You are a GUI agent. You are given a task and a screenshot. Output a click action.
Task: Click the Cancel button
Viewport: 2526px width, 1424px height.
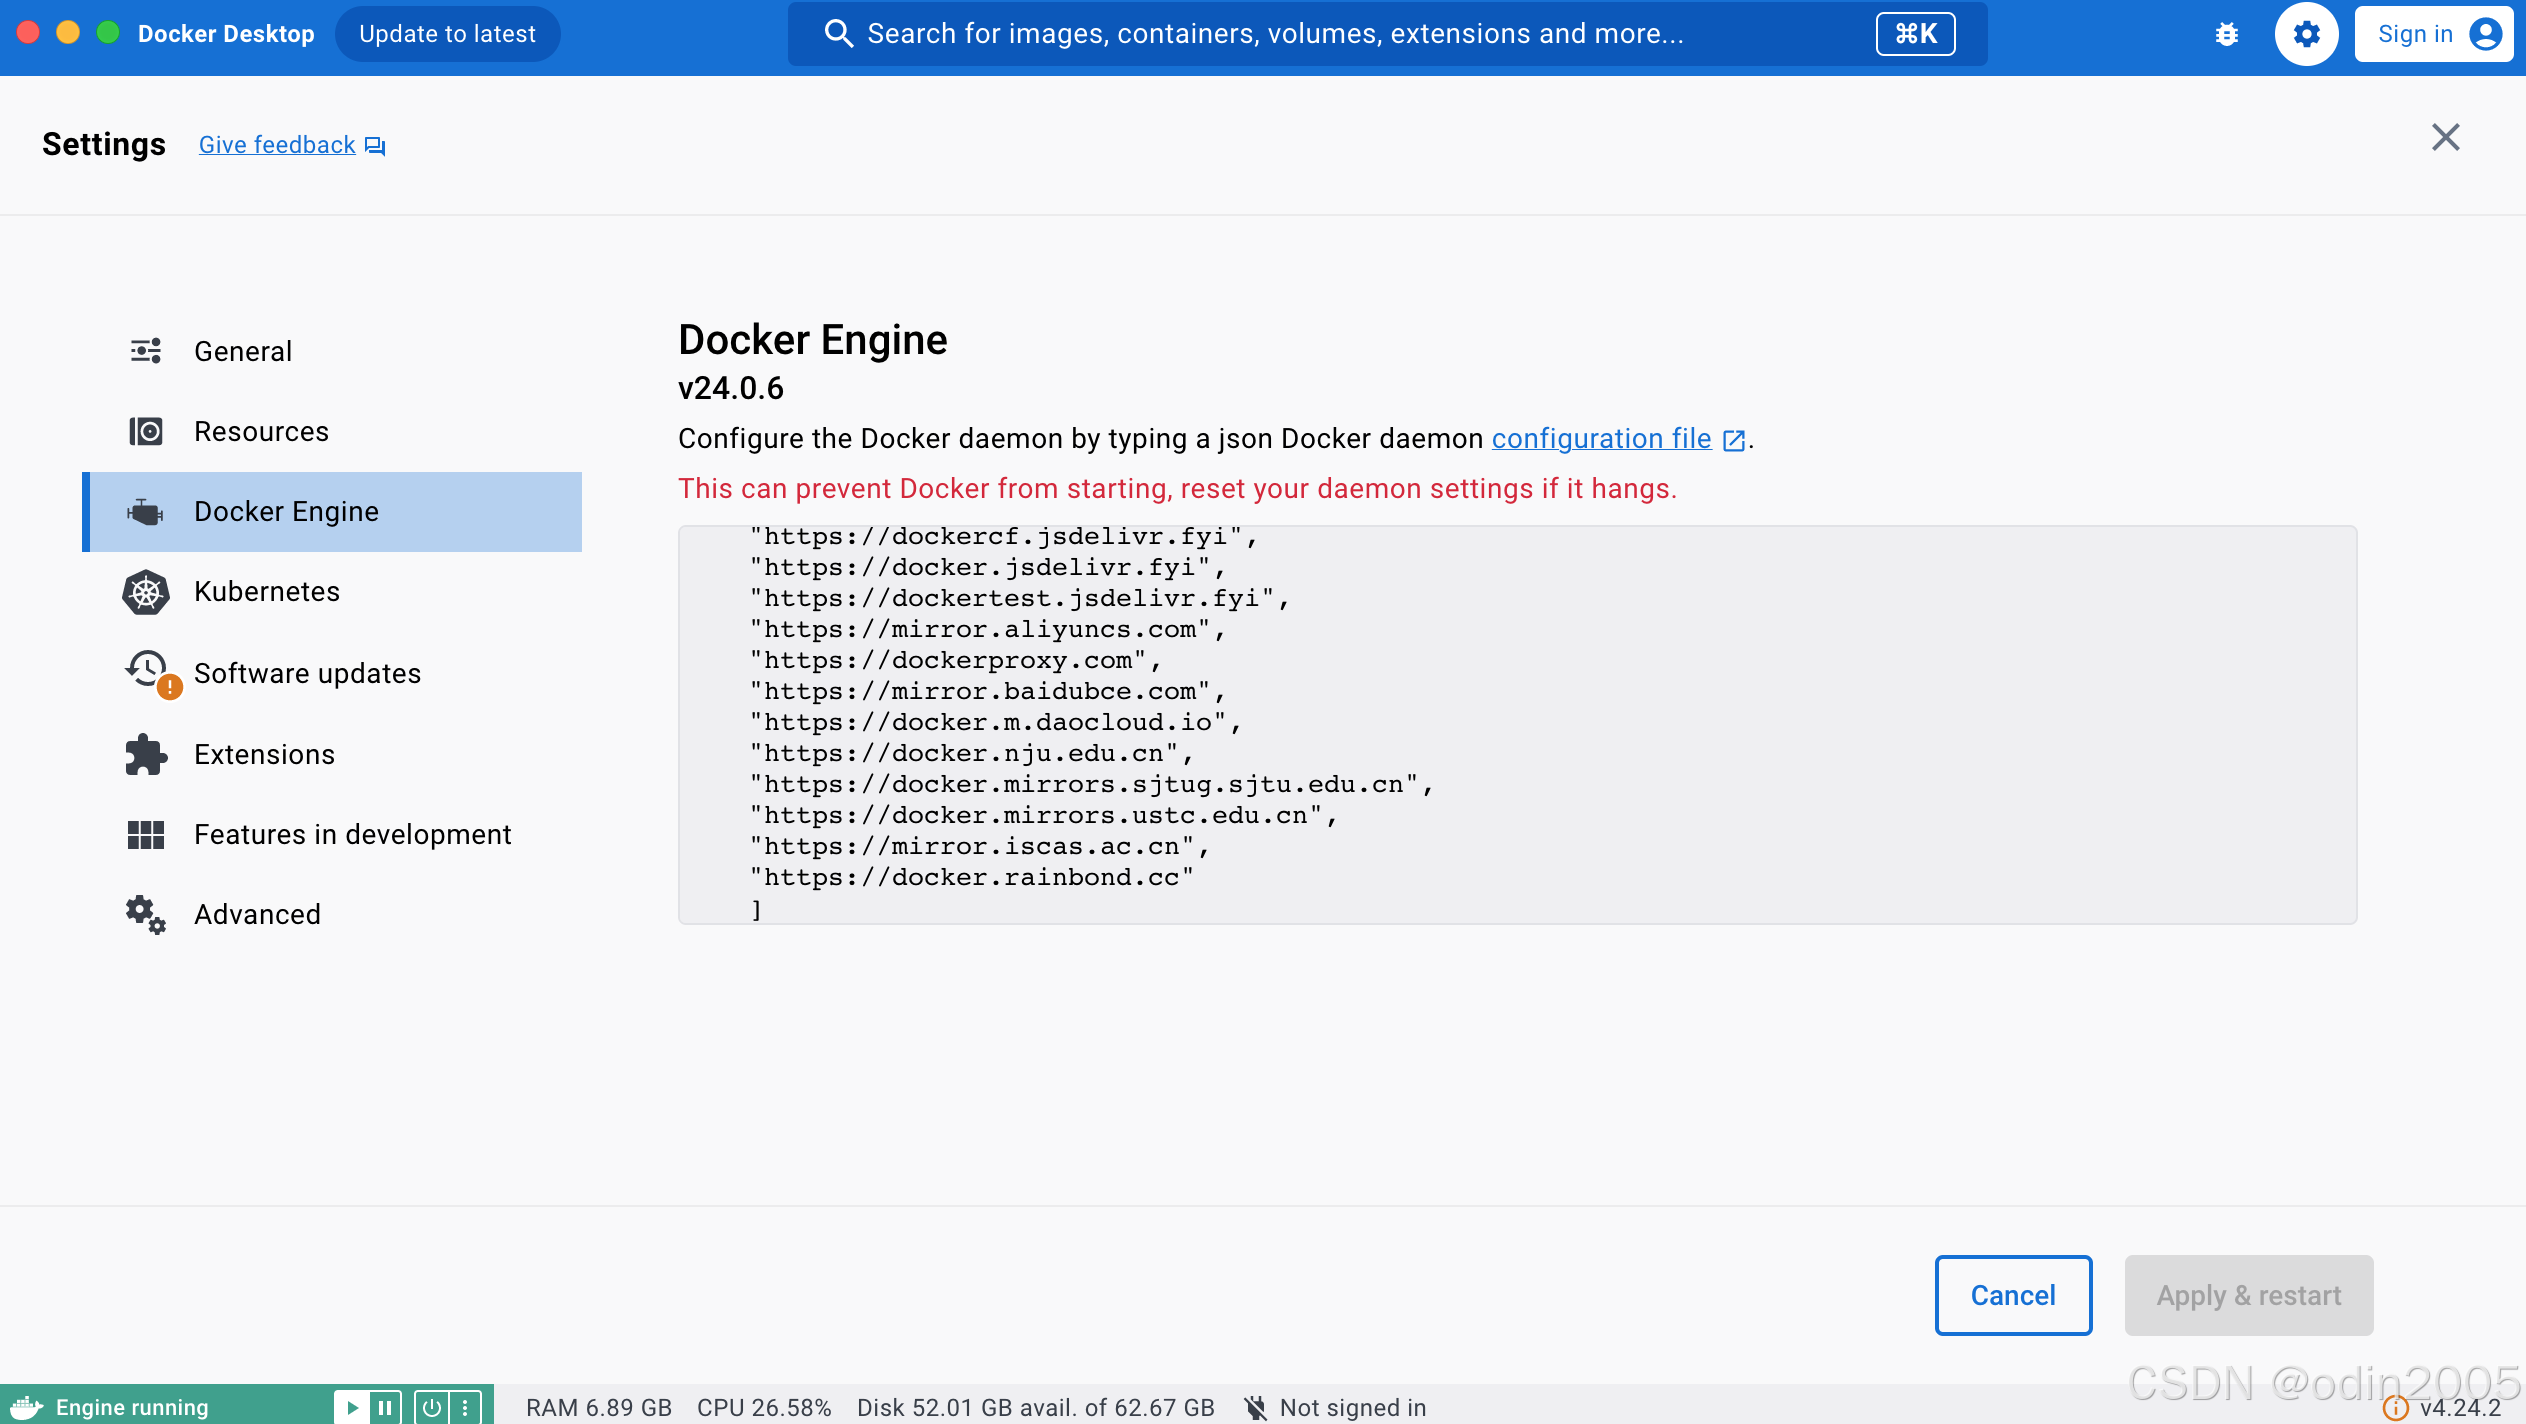pyautogui.click(x=2012, y=1295)
